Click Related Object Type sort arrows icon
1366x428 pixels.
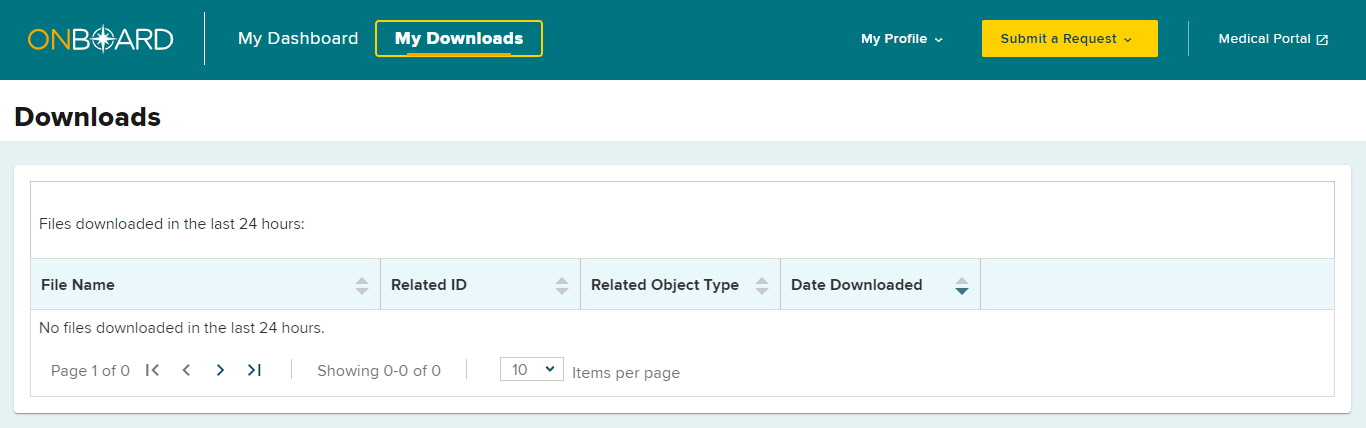[x=762, y=285]
